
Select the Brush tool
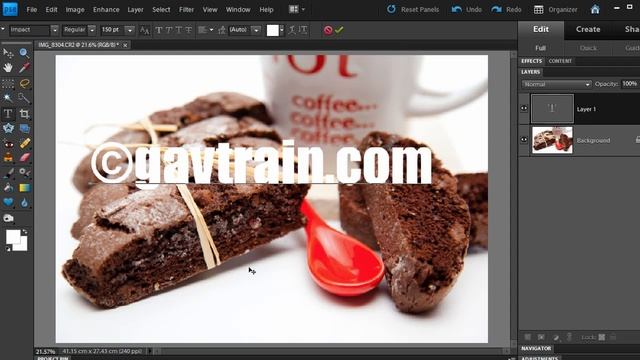click(8, 173)
